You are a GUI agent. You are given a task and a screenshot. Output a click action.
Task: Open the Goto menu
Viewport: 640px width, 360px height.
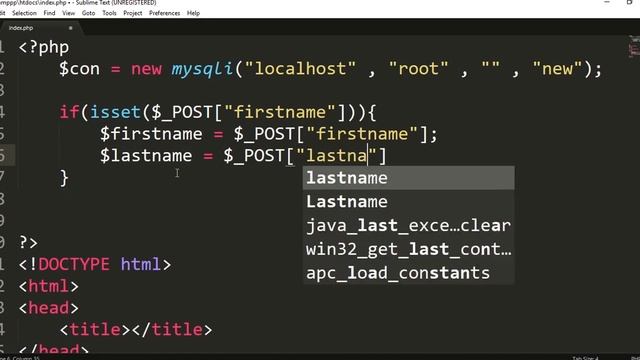click(89, 13)
